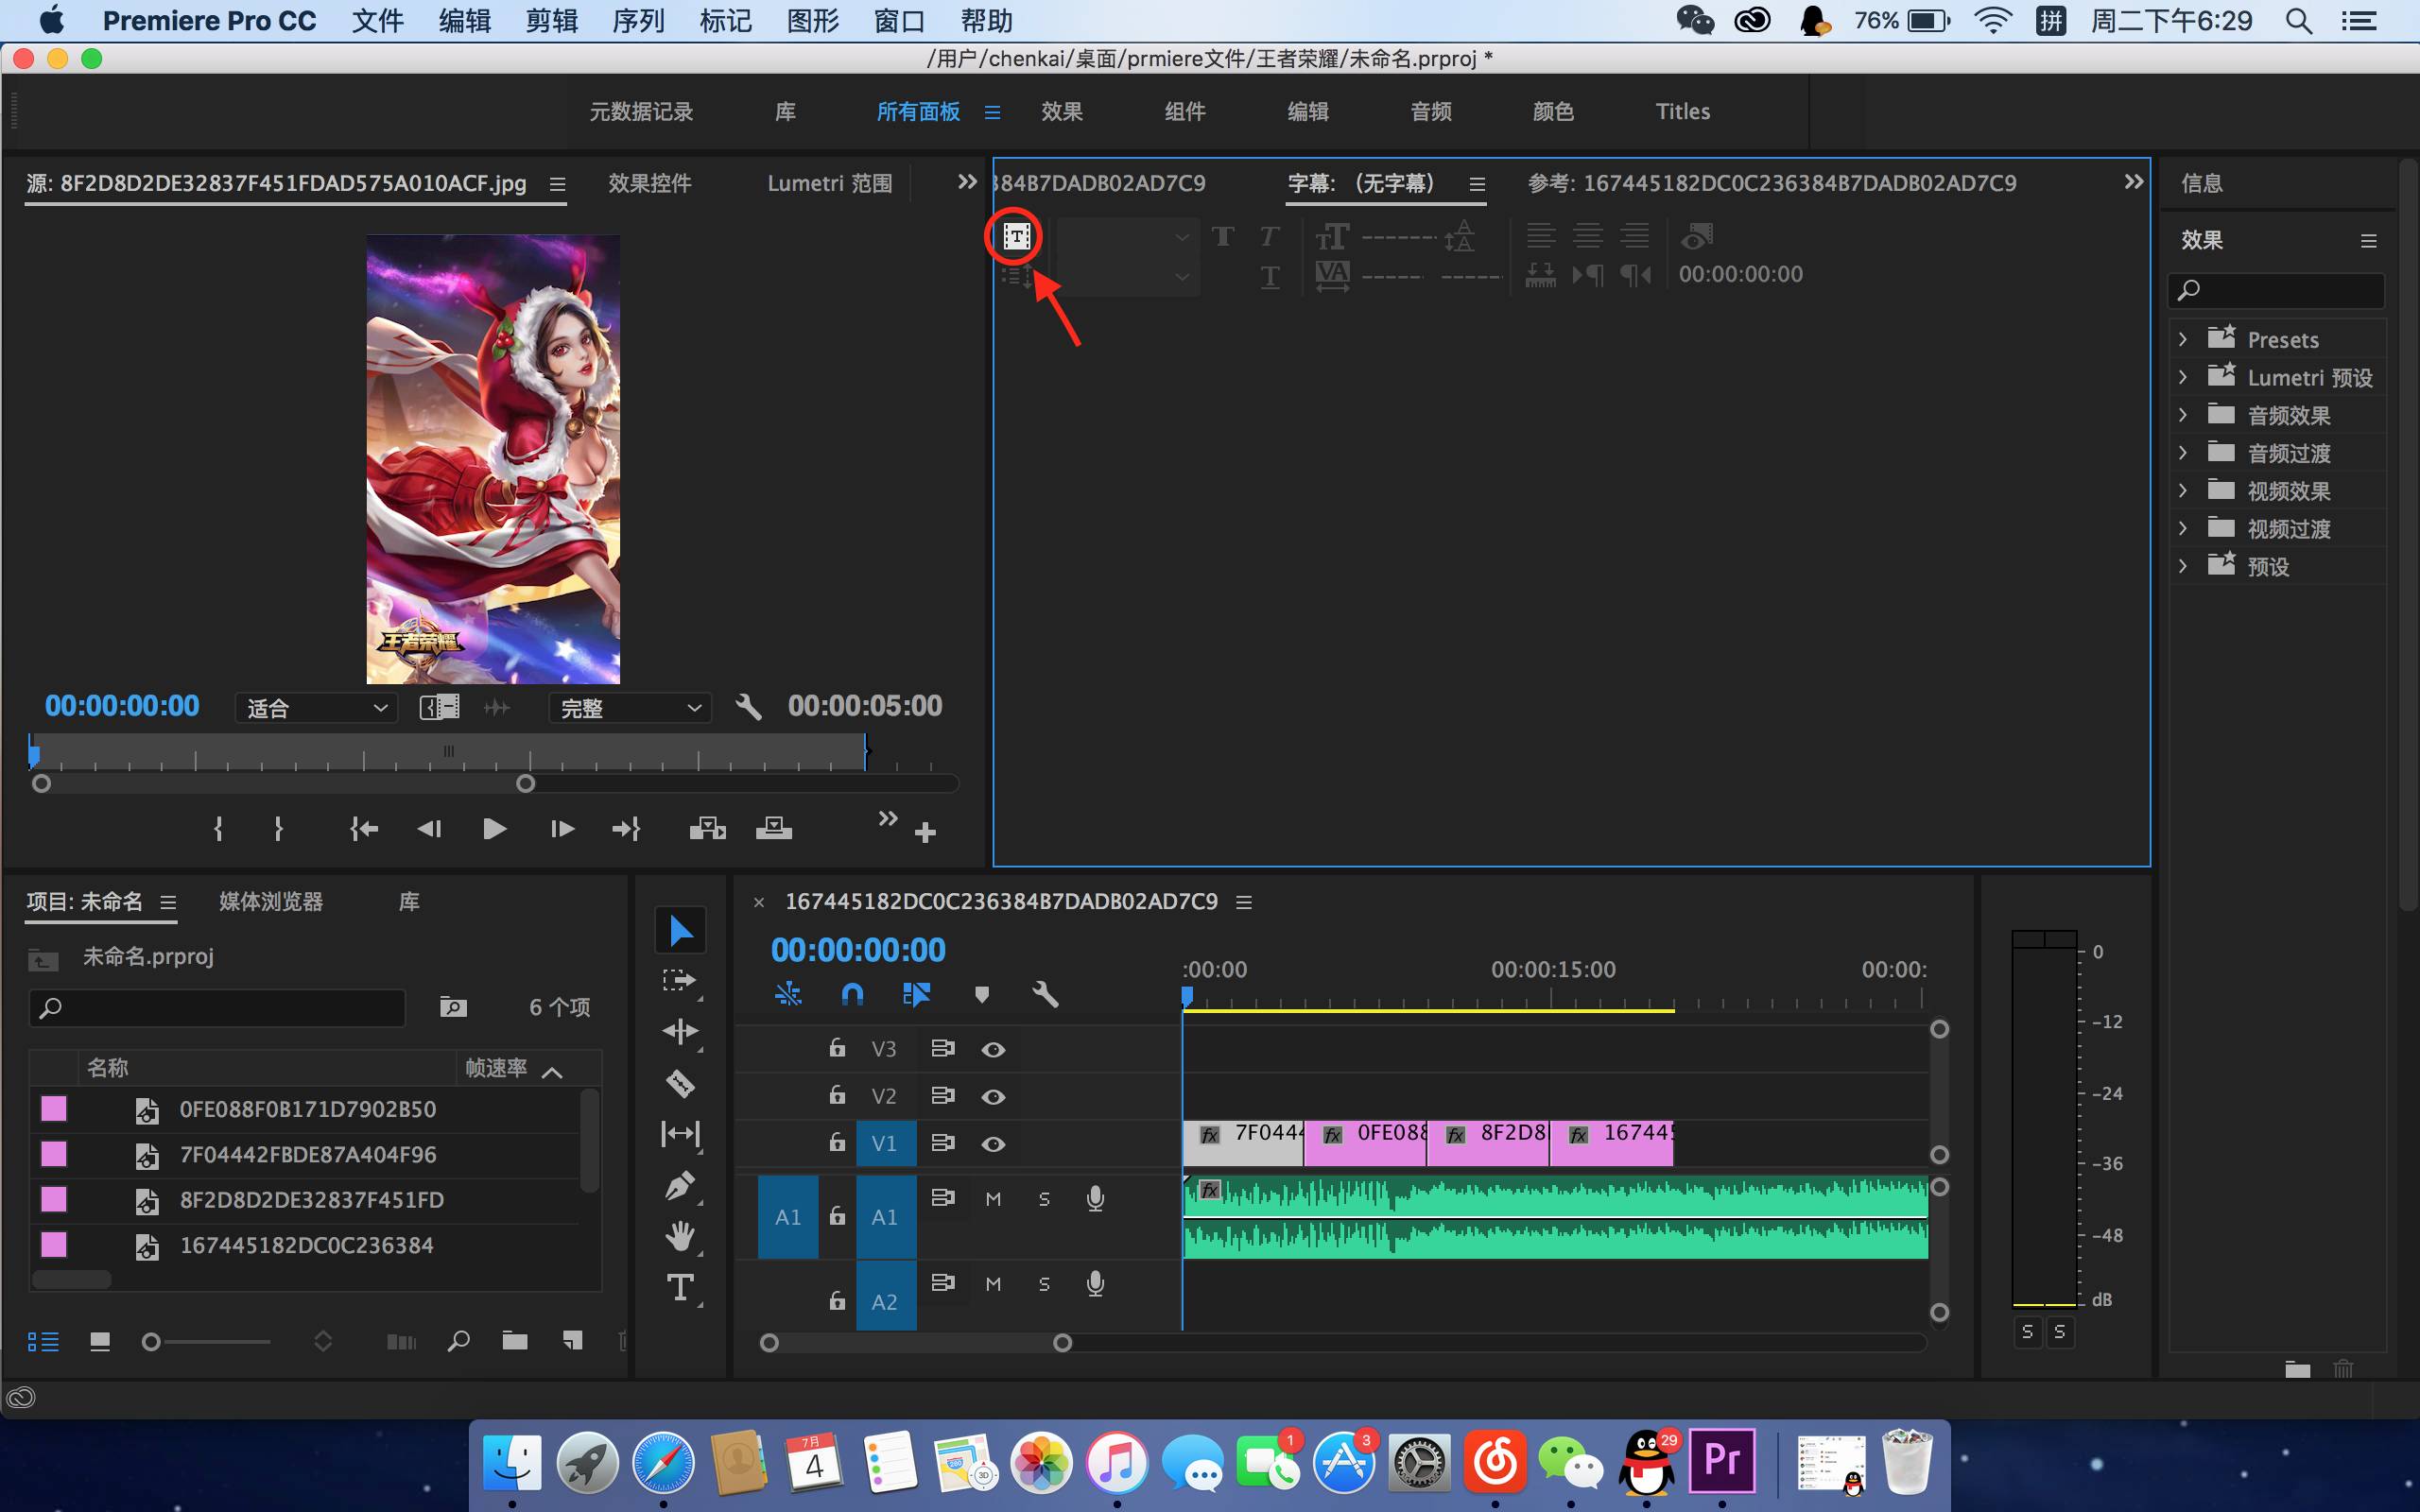Toggle V1 track output eye
The width and height of the screenshot is (2420, 1512).
pyautogui.click(x=993, y=1144)
